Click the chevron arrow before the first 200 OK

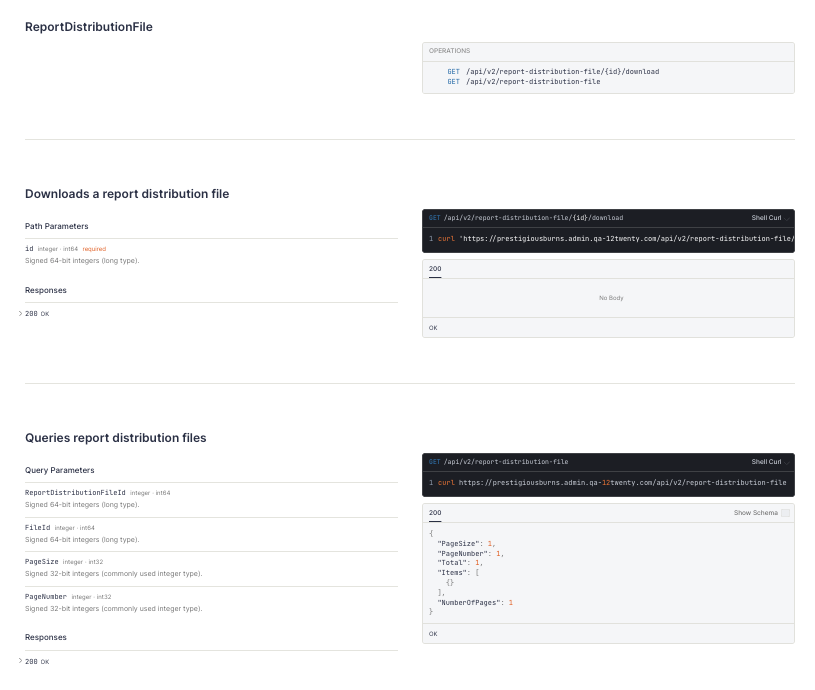pyautogui.click(x=20, y=314)
